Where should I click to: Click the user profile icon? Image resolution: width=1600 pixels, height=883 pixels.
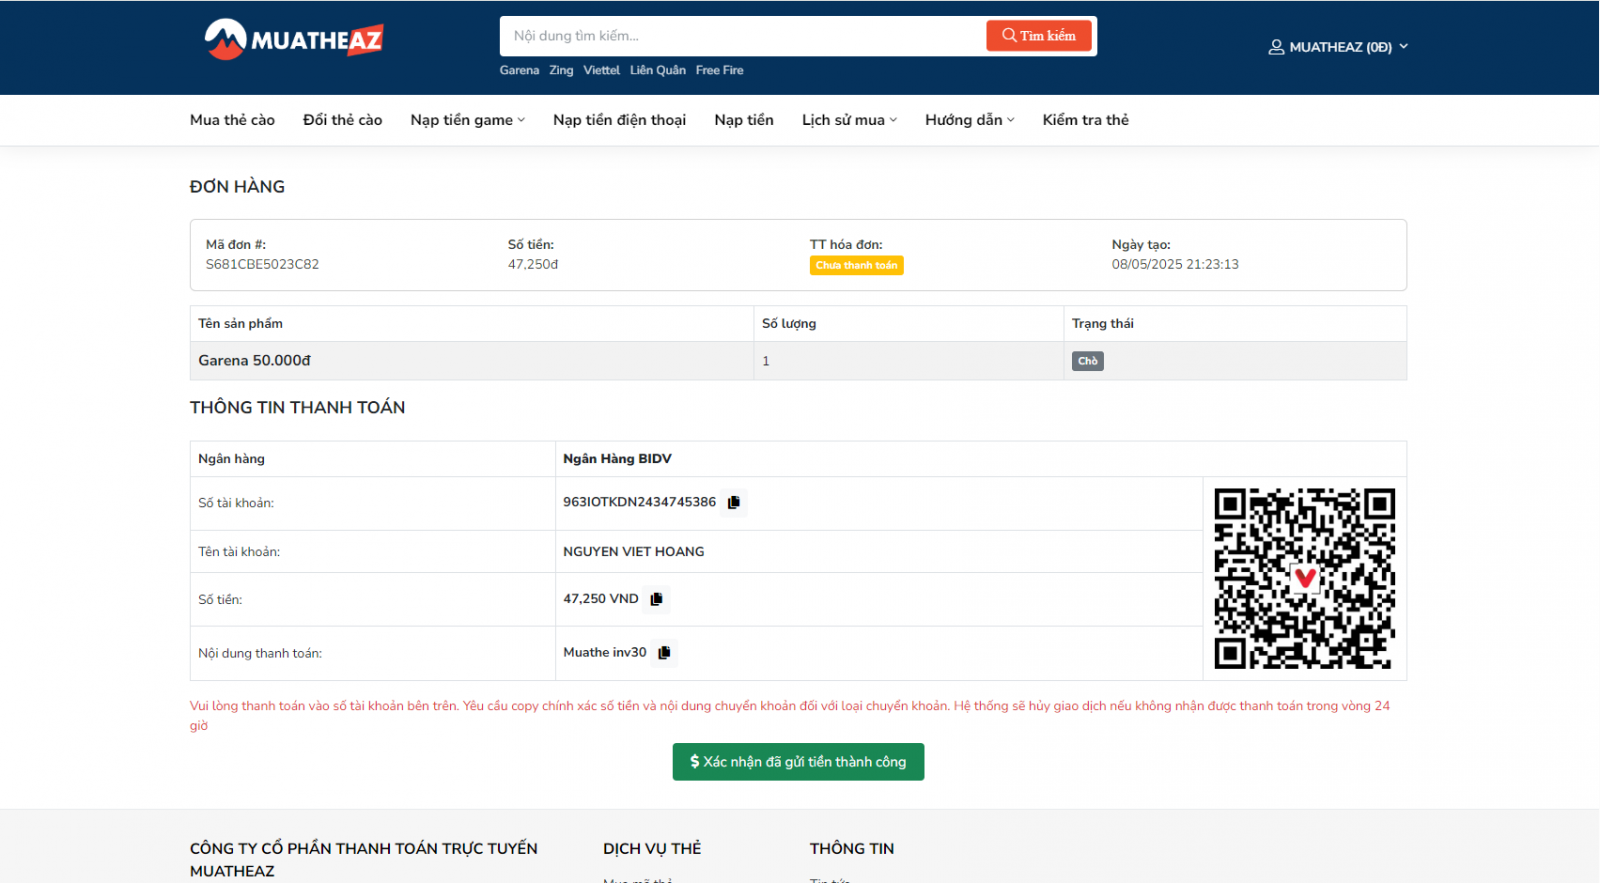click(1276, 47)
